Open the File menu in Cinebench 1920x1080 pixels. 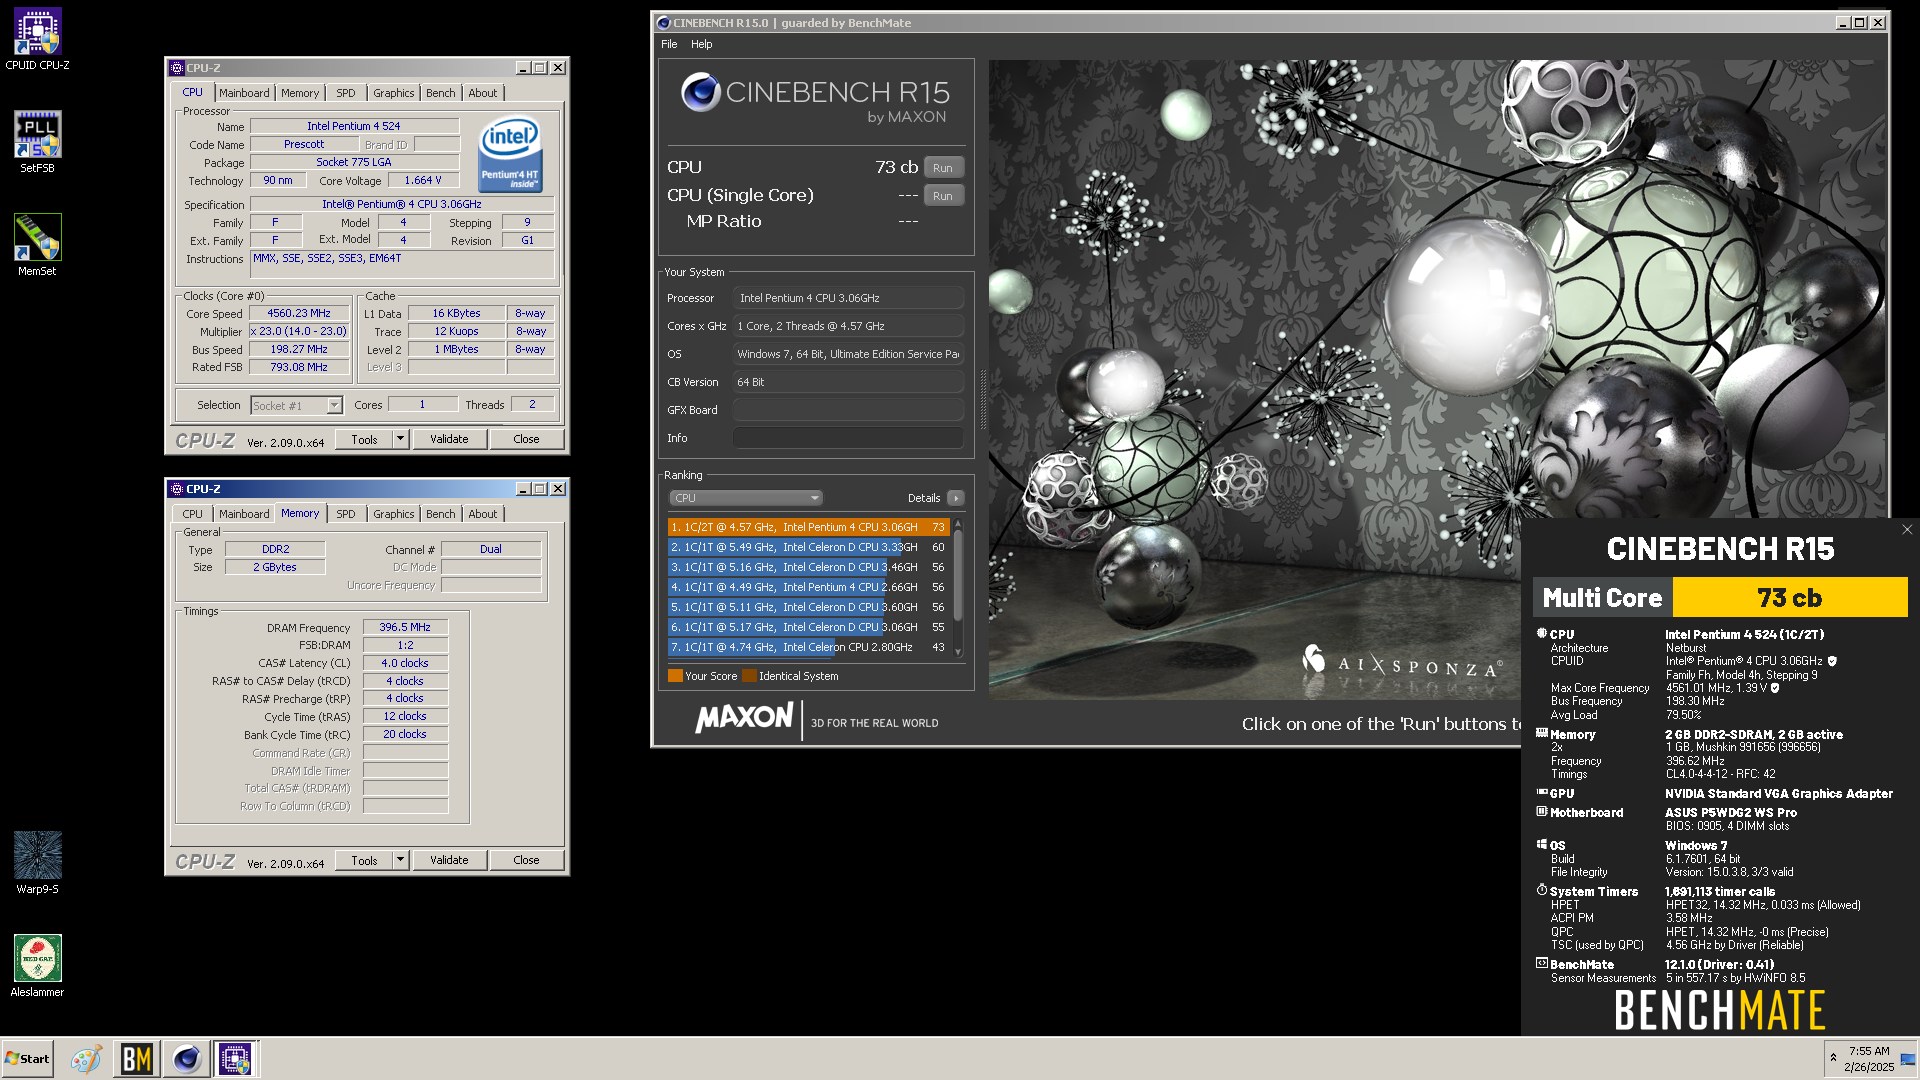pos(669,44)
